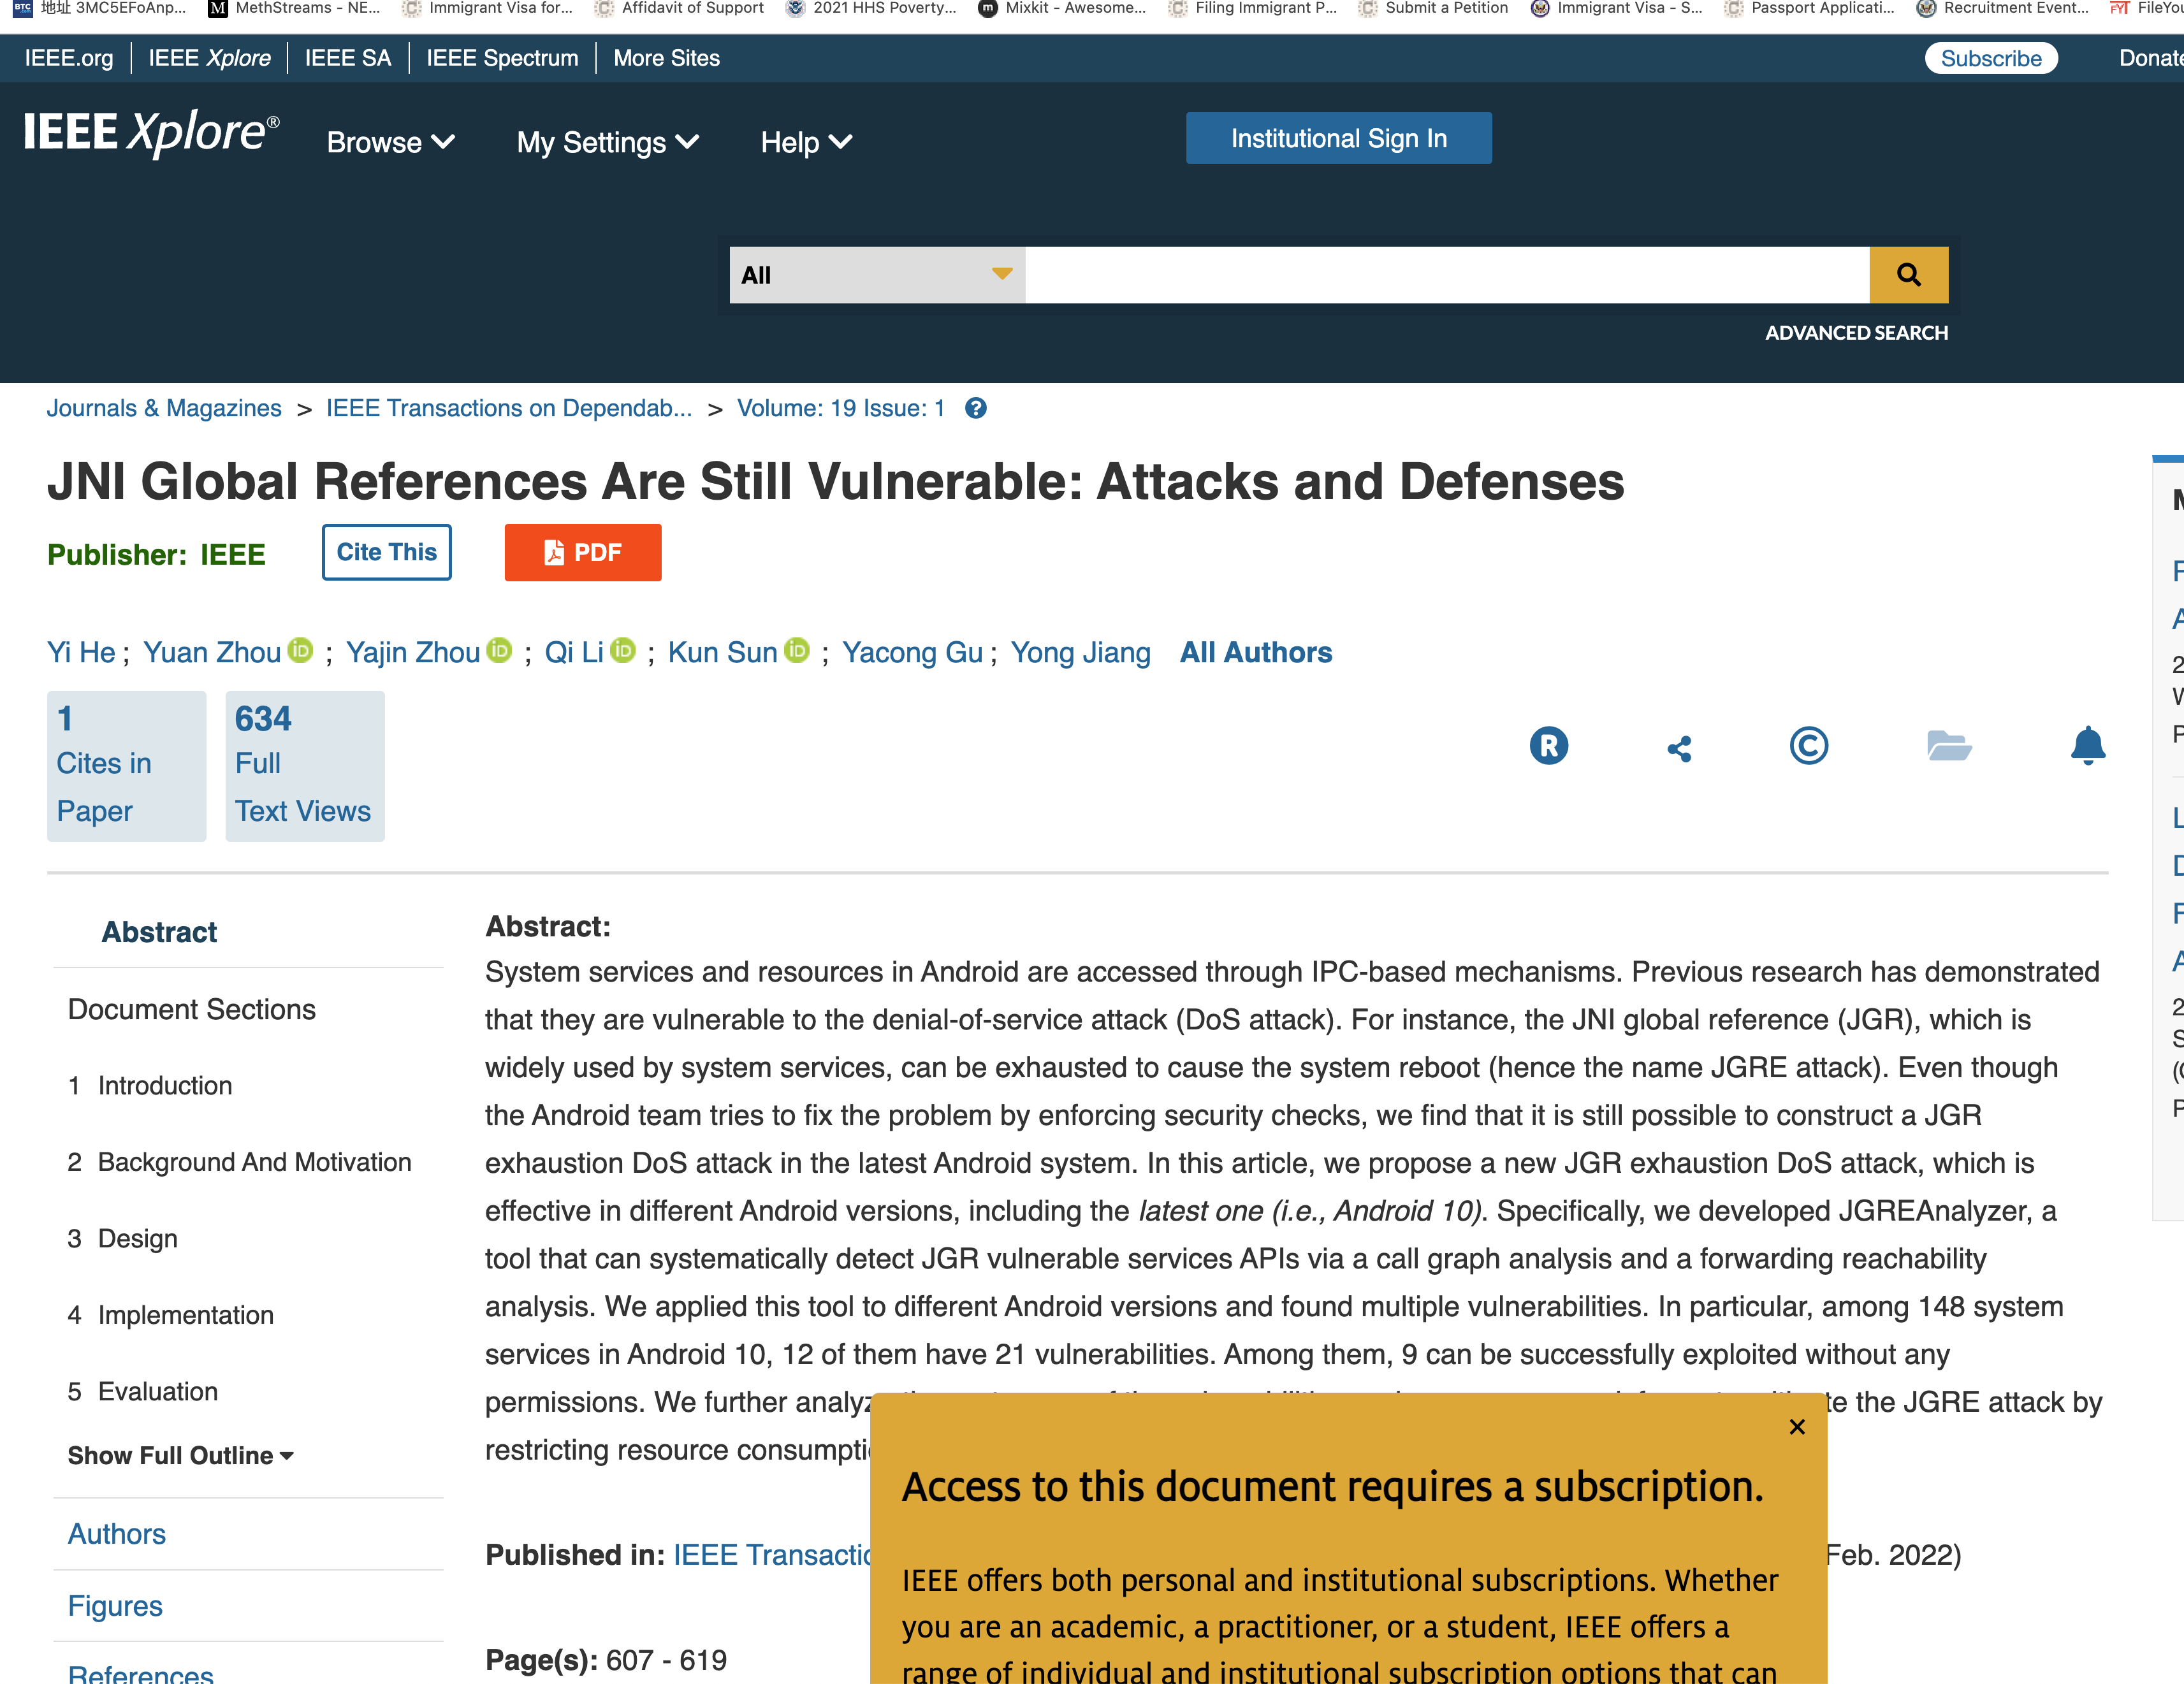Image resolution: width=2184 pixels, height=1684 pixels.
Task: Switch to the Authors section tab
Action: point(117,1533)
